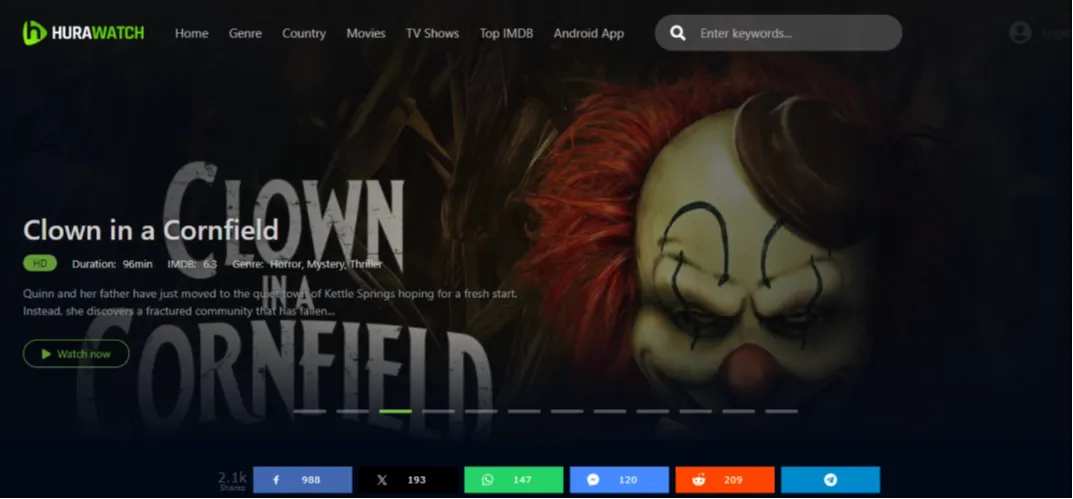Open the user login avatar icon
Viewport: 1073px width, 499px height.
[x=1020, y=33]
